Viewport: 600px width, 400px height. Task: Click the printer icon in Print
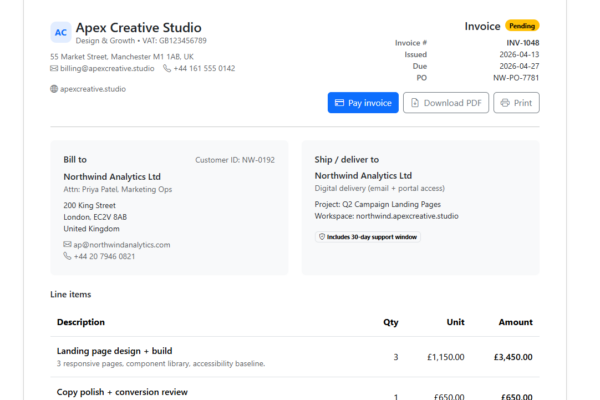pos(505,103)
